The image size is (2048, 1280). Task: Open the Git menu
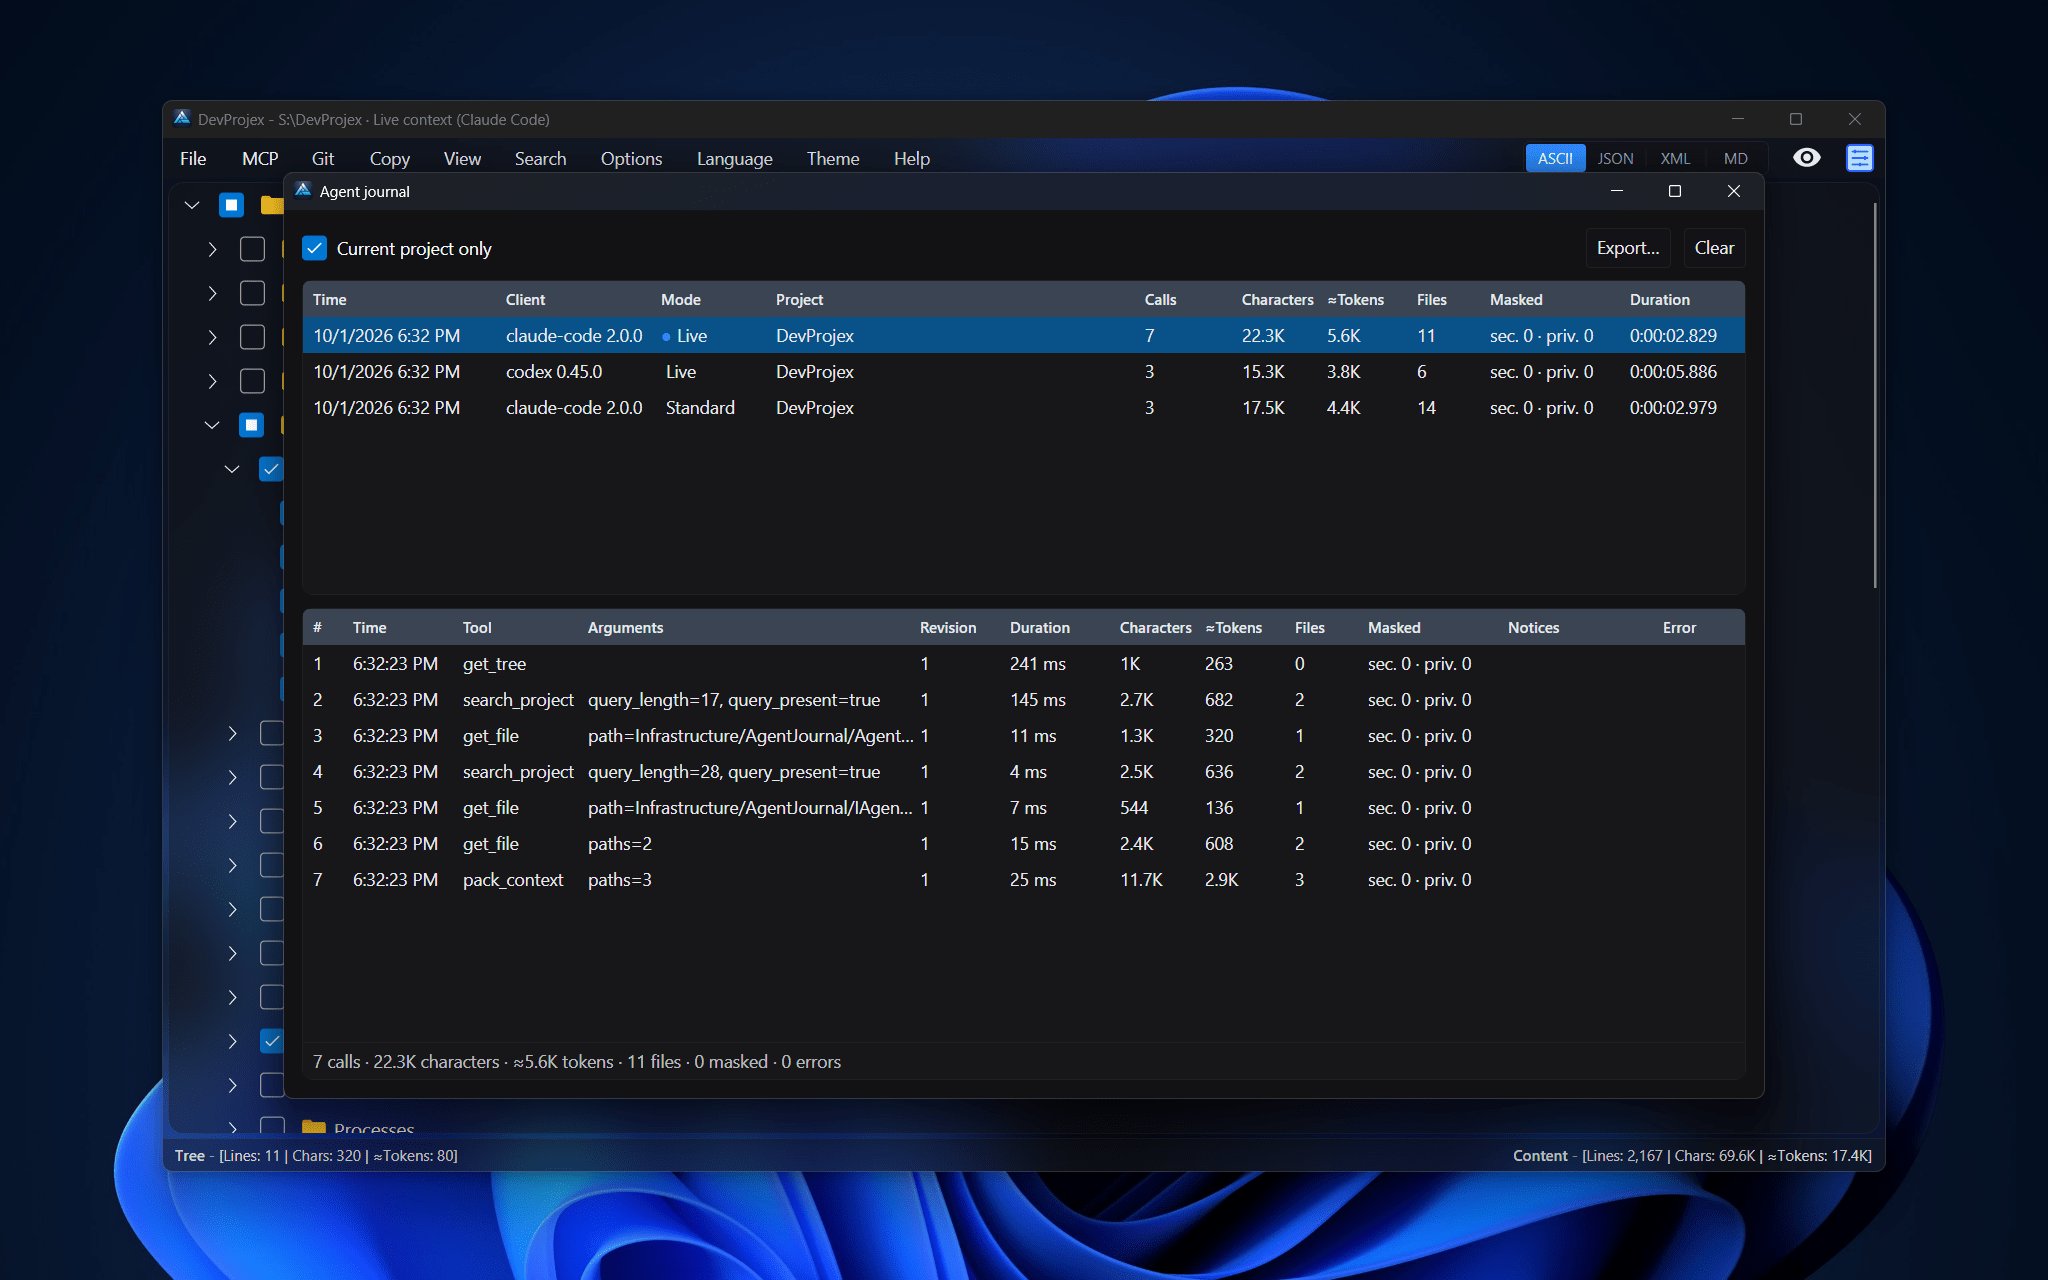323,158
